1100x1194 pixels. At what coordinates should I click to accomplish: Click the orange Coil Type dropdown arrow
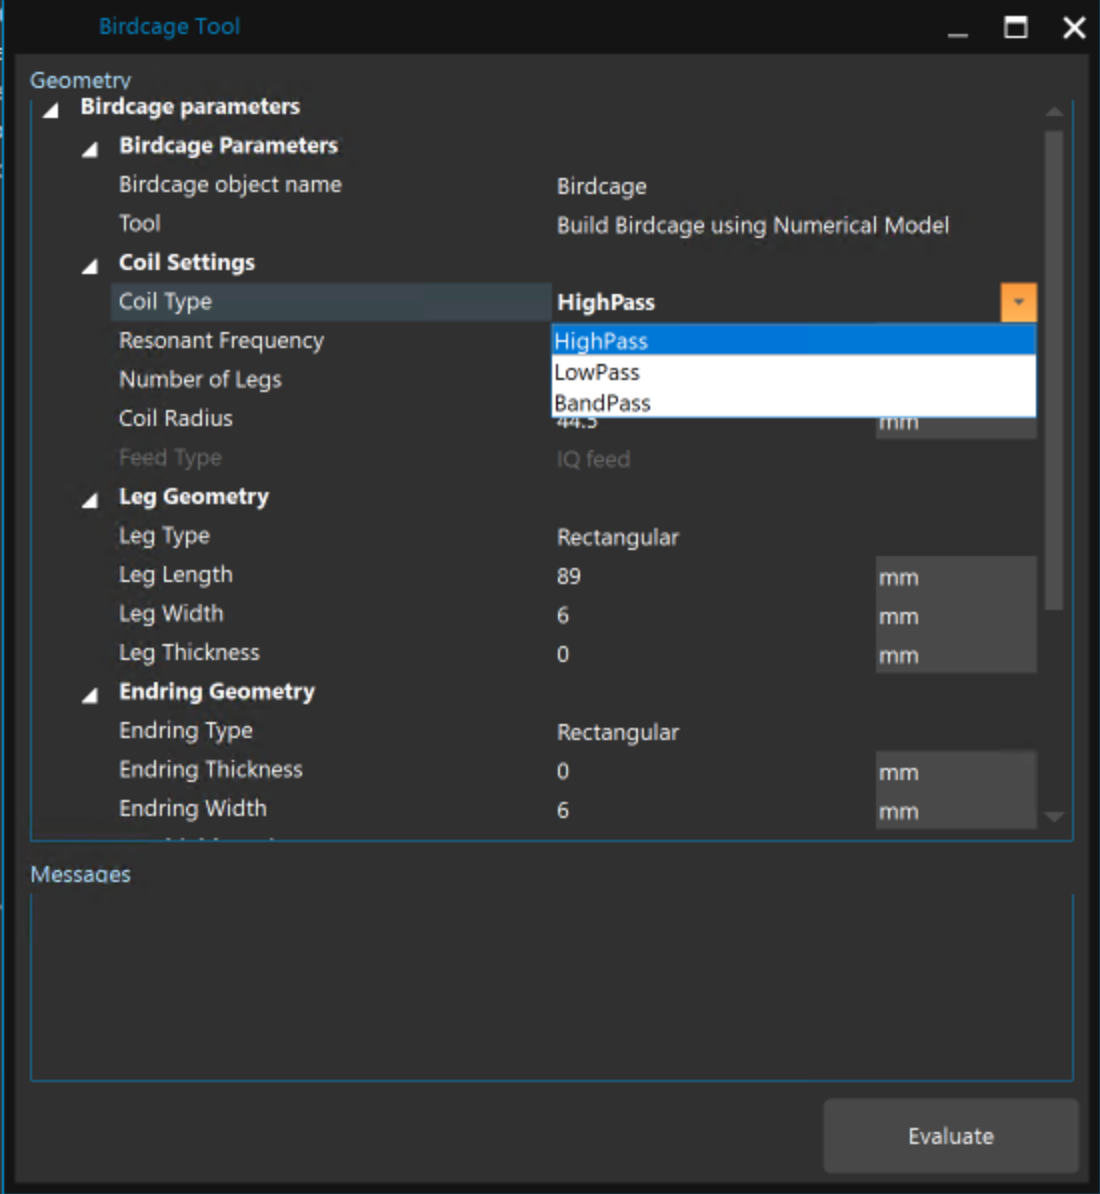tap(1018, 302)
